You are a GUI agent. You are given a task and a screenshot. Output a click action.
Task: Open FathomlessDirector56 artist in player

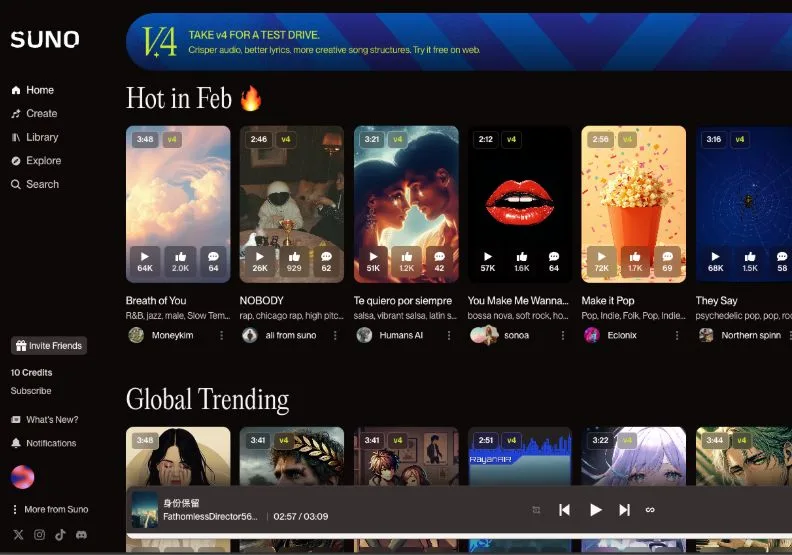tap(210, 517)
